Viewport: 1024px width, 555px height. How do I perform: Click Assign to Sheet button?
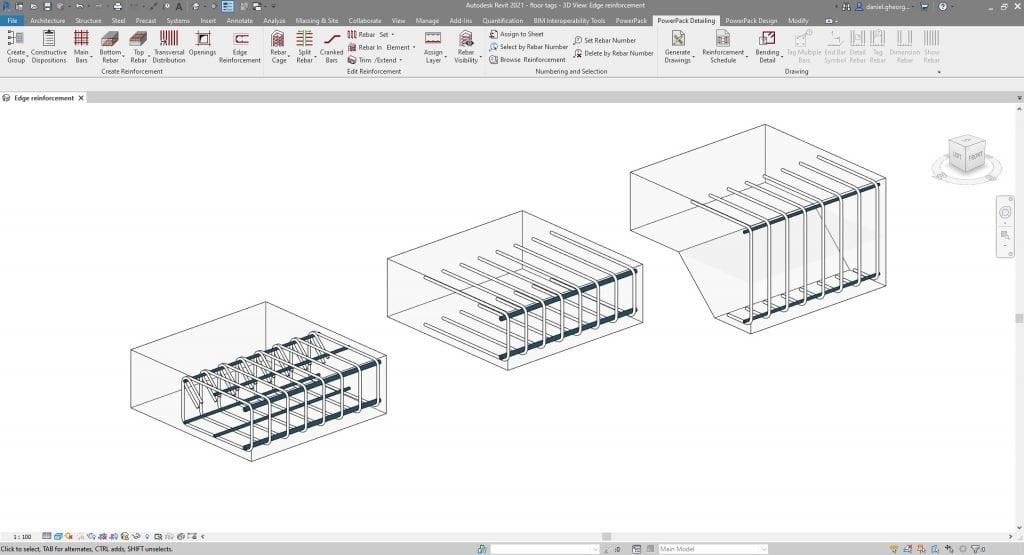(x=516, y=34)
